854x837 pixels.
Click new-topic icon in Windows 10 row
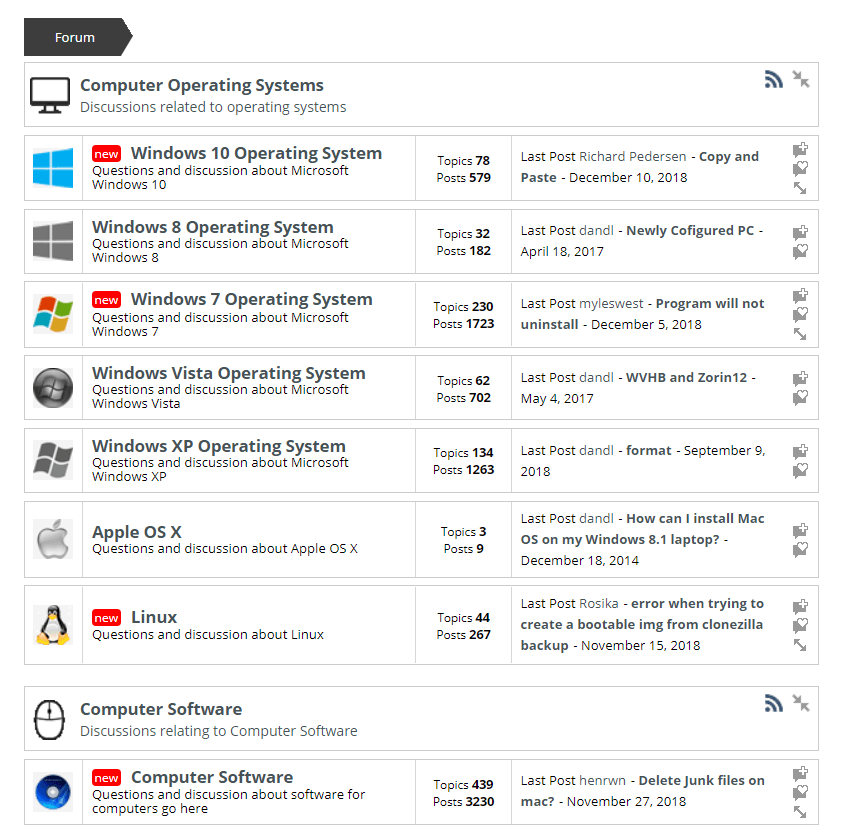[x=800, y=149]
